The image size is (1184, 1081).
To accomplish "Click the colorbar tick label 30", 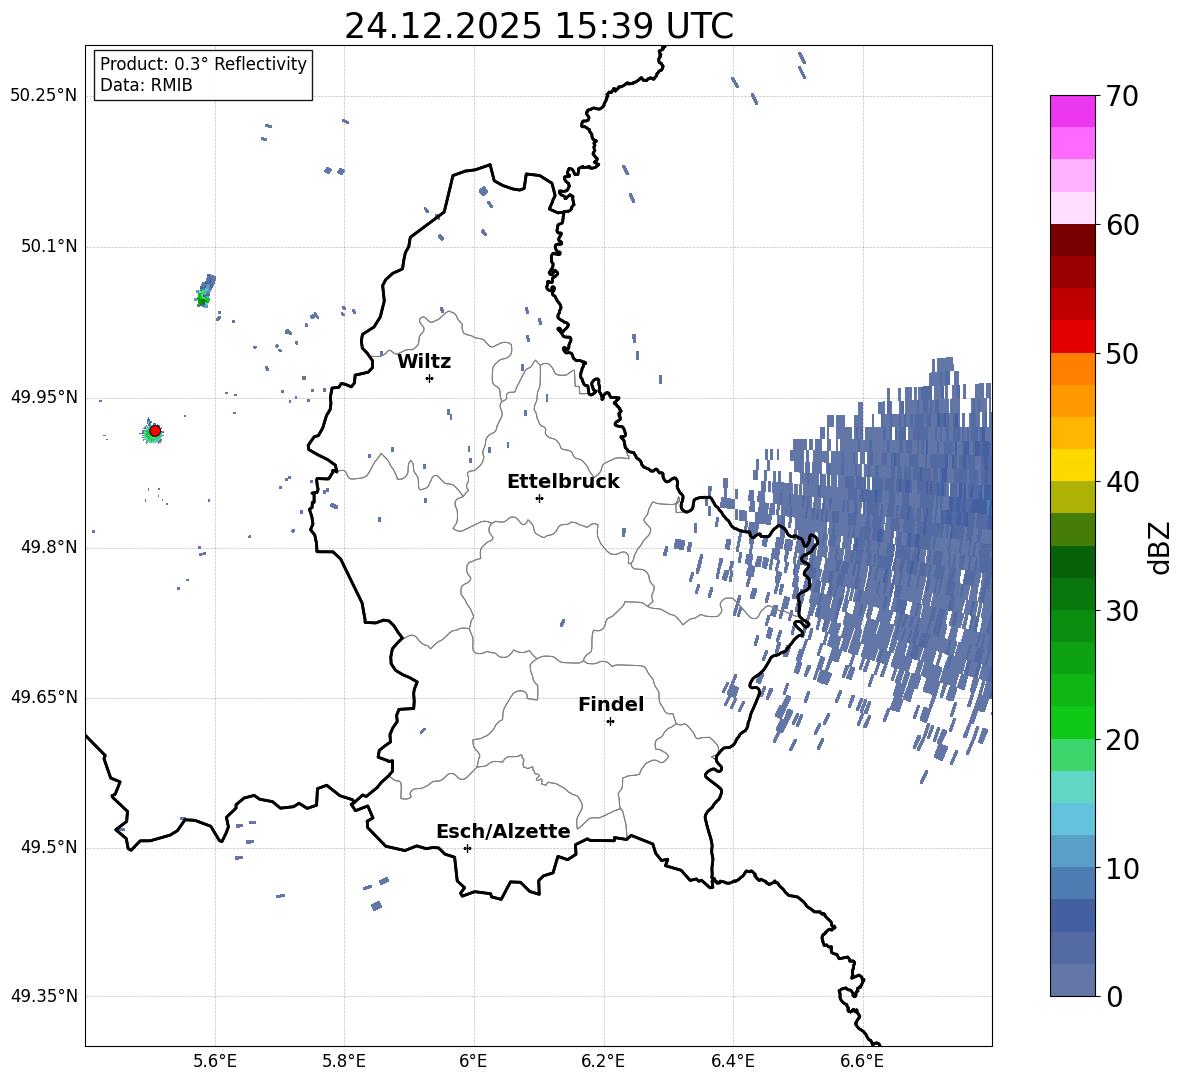I will coord(1123,611).
